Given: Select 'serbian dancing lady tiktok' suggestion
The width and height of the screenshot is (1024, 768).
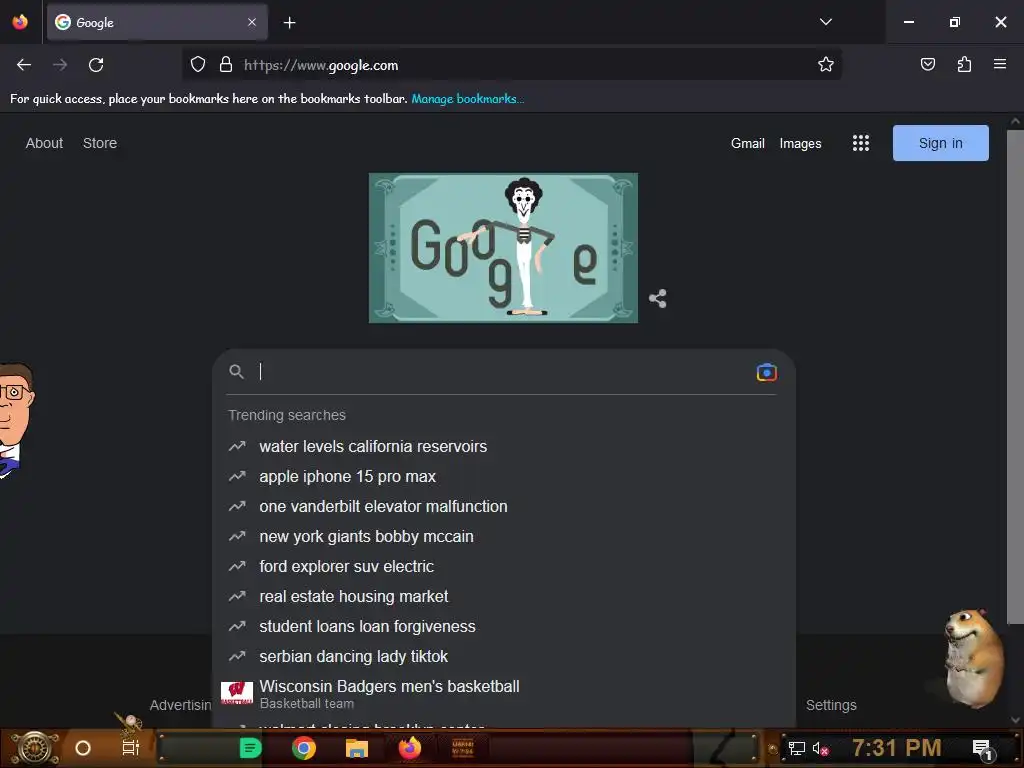Looking at the screenshot, I should coord(504,657).
